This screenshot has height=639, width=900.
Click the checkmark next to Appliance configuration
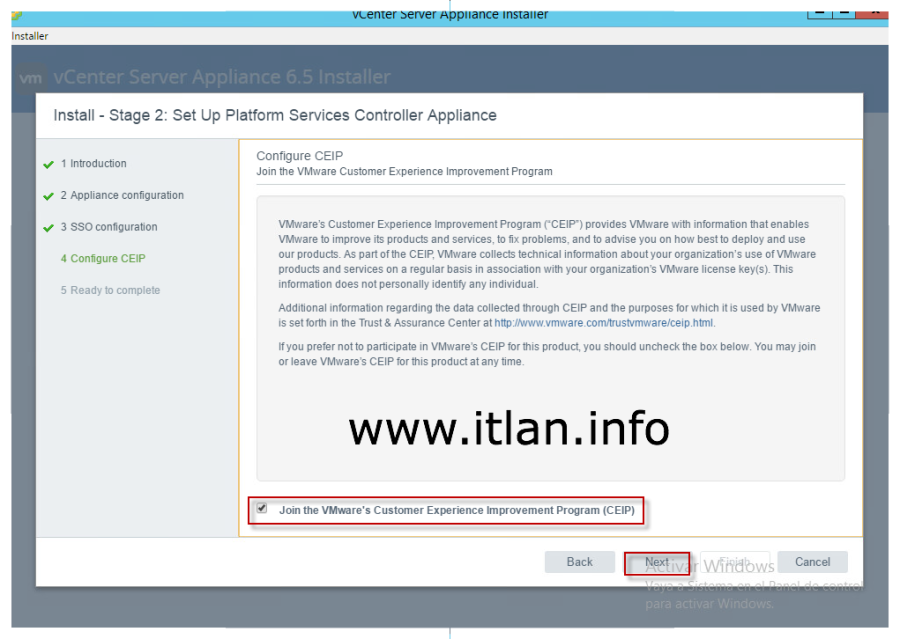48,196
